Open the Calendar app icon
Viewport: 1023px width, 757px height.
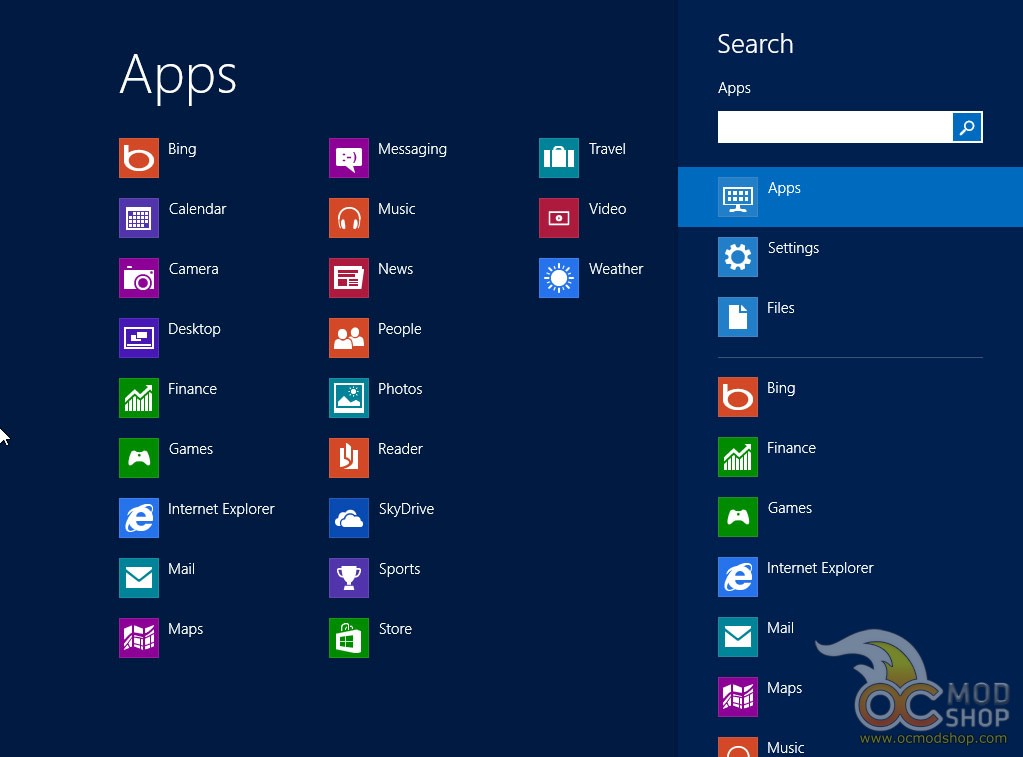pos(138,218)
